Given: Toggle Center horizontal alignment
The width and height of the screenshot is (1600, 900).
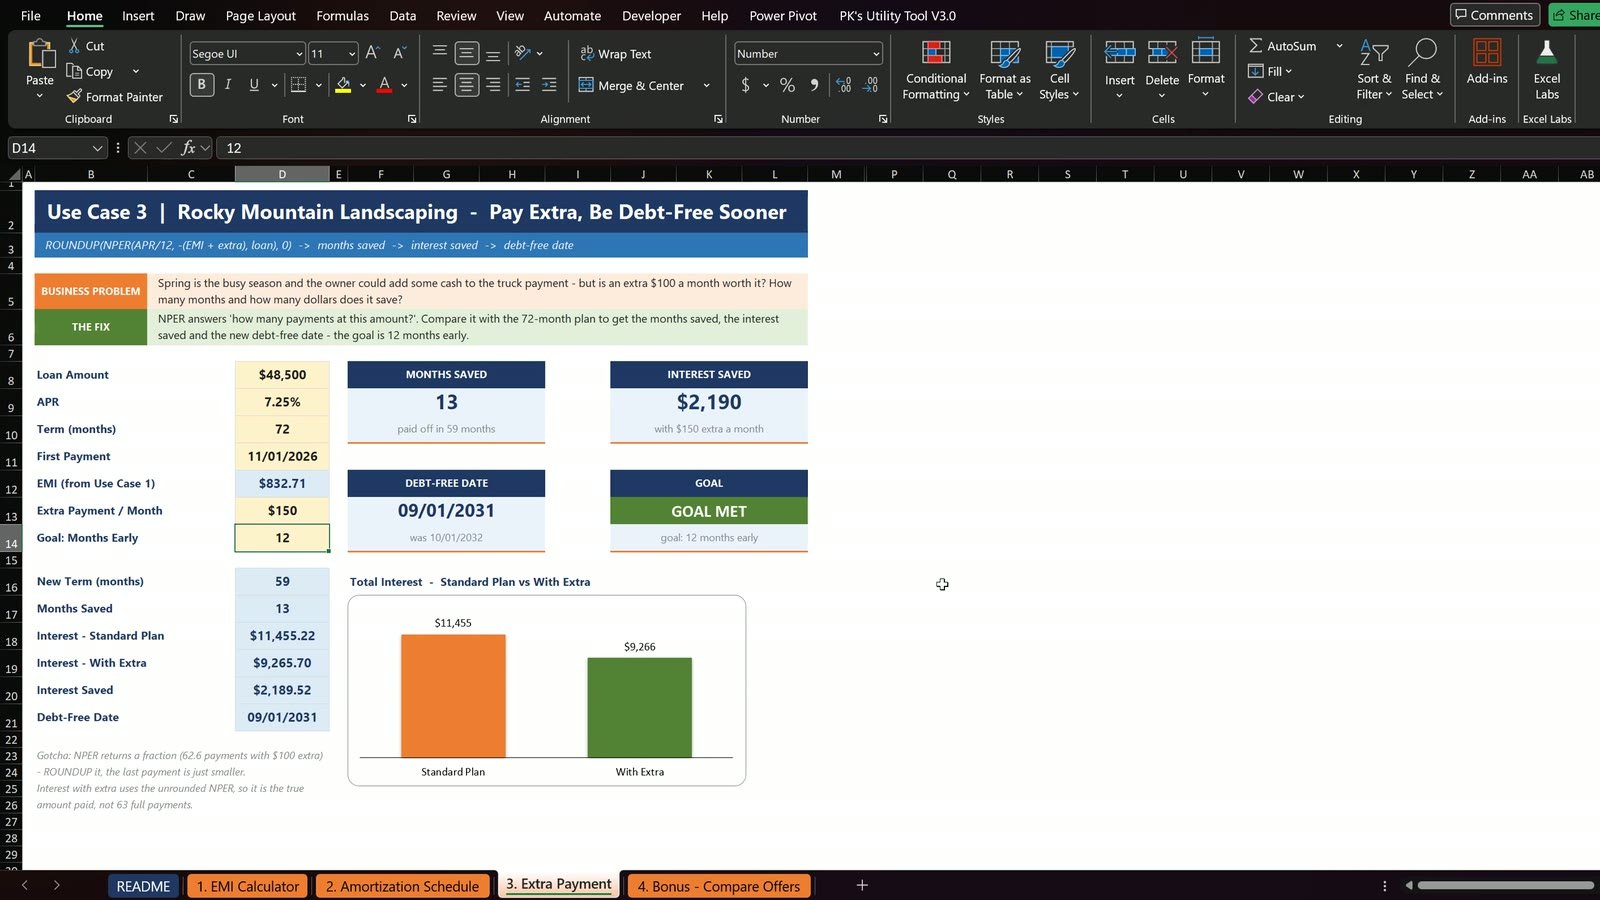Looking at the screenshot, I should pyautogui.click(x=466, y=85).
